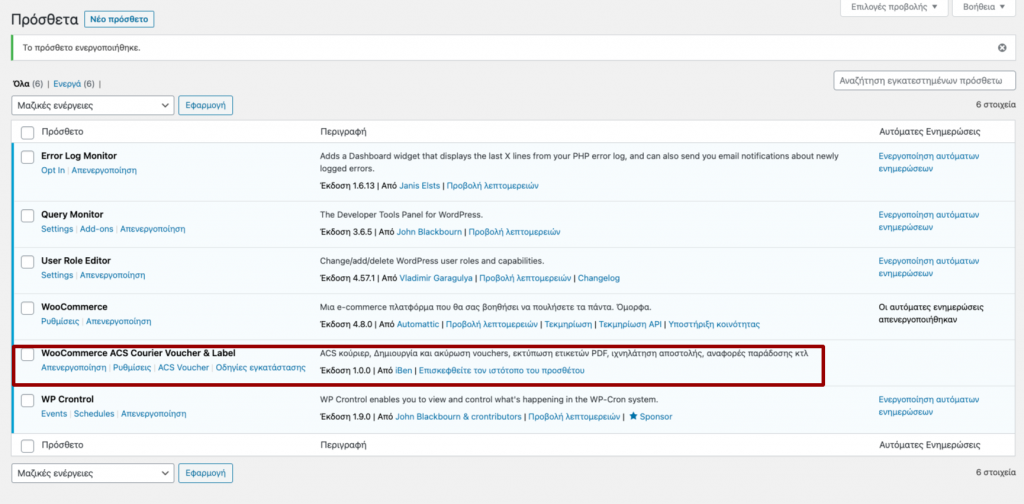Open Janis Elsts author link
Screen dimensions: 1024x504
pos(419,185)
